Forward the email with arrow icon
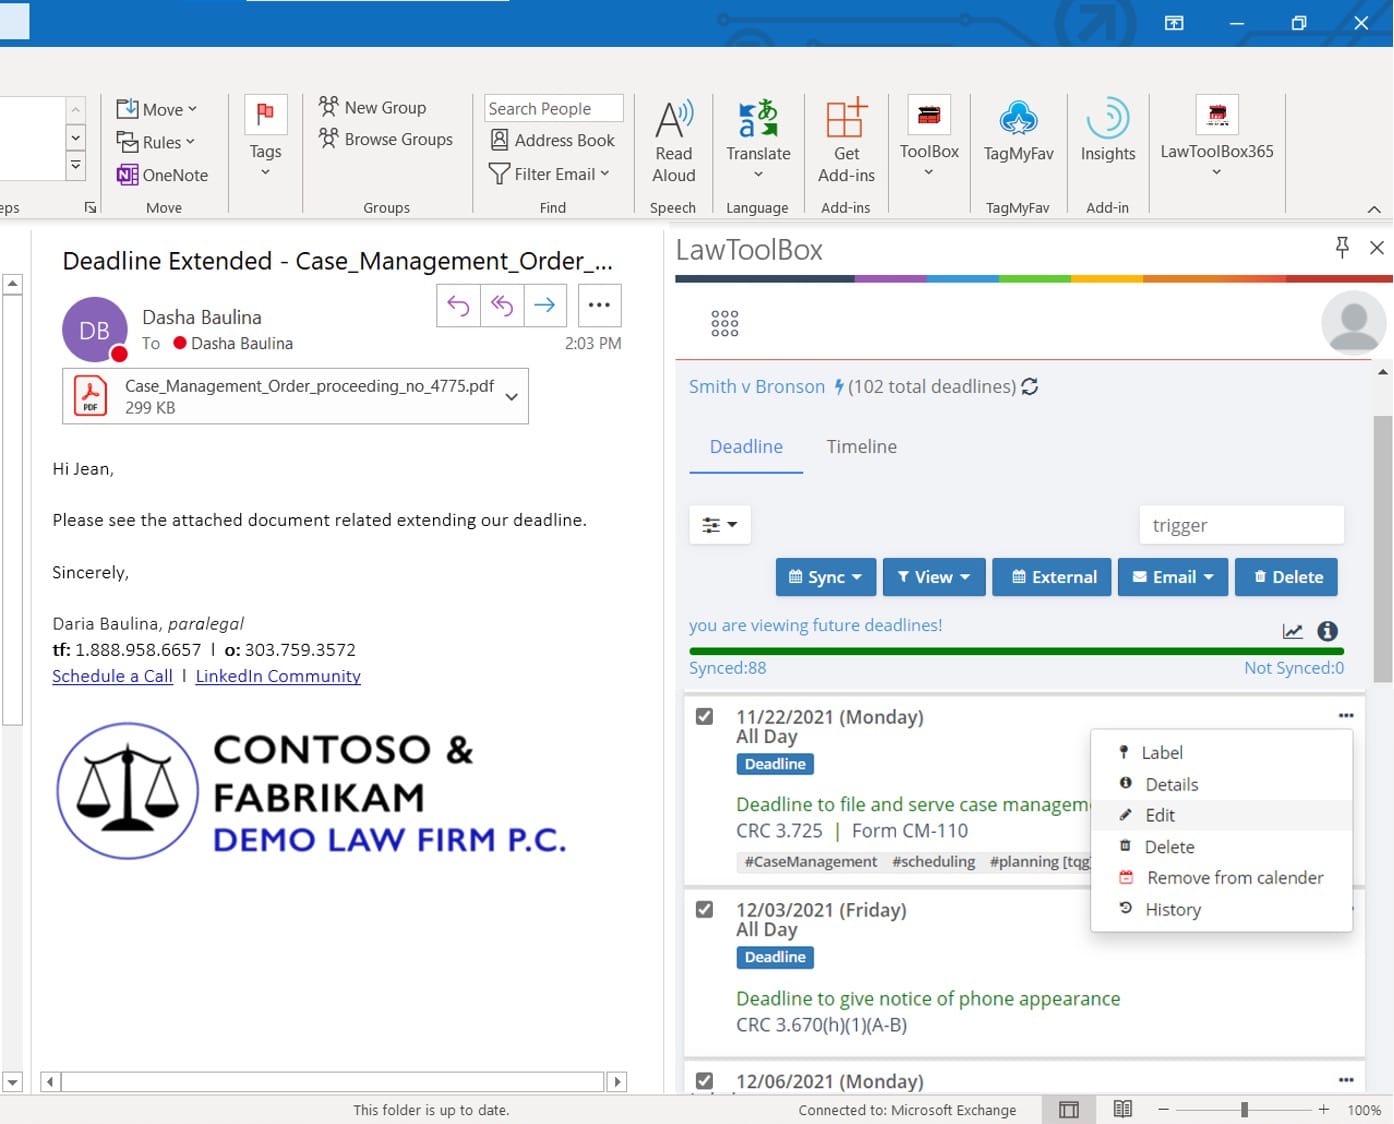1394x1124 pixels. click(x=544, y=305)
